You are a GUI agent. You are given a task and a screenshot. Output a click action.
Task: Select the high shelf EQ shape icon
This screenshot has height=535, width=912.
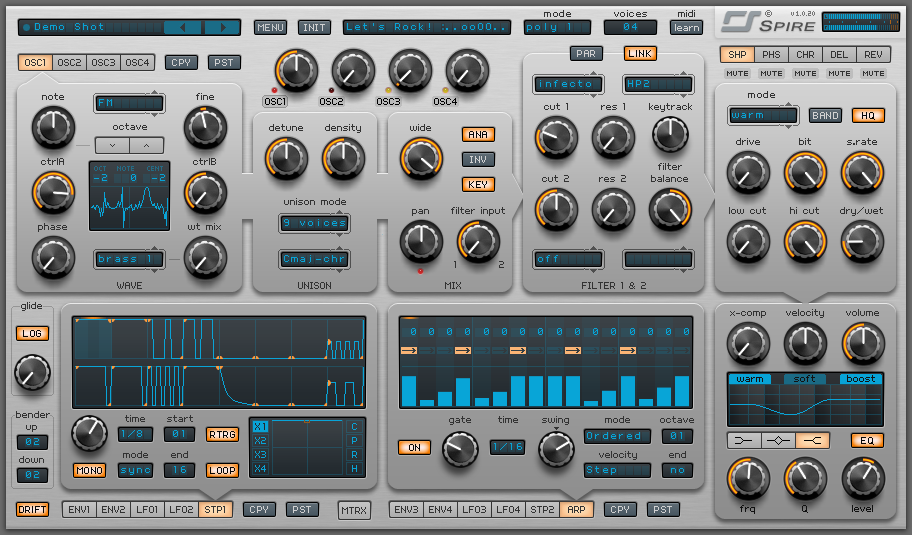pos(816,440)
